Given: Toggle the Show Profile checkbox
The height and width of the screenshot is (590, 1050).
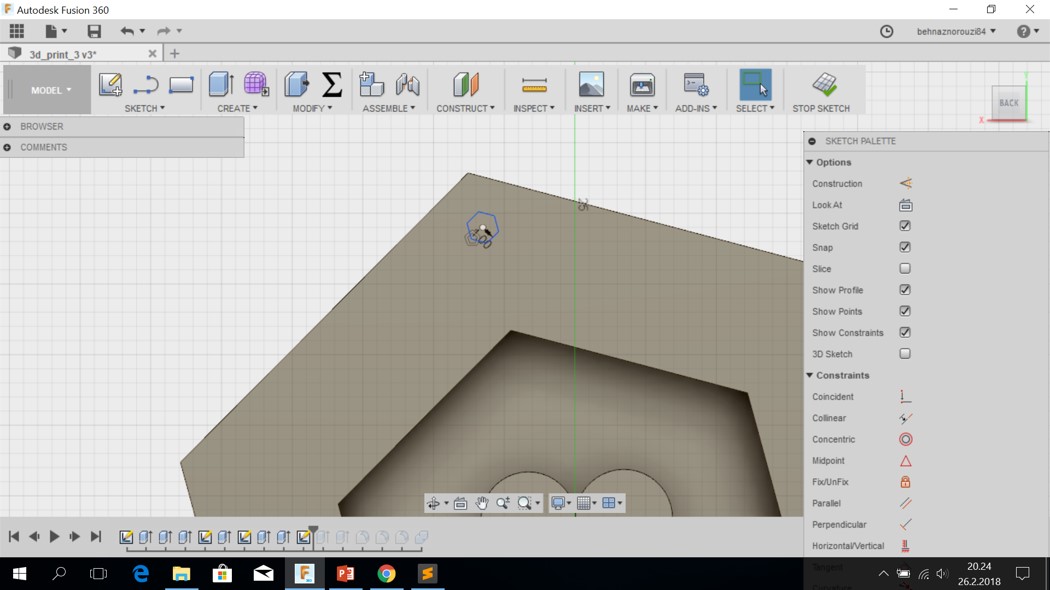Looking at the screenshot, I should [905, 290].
